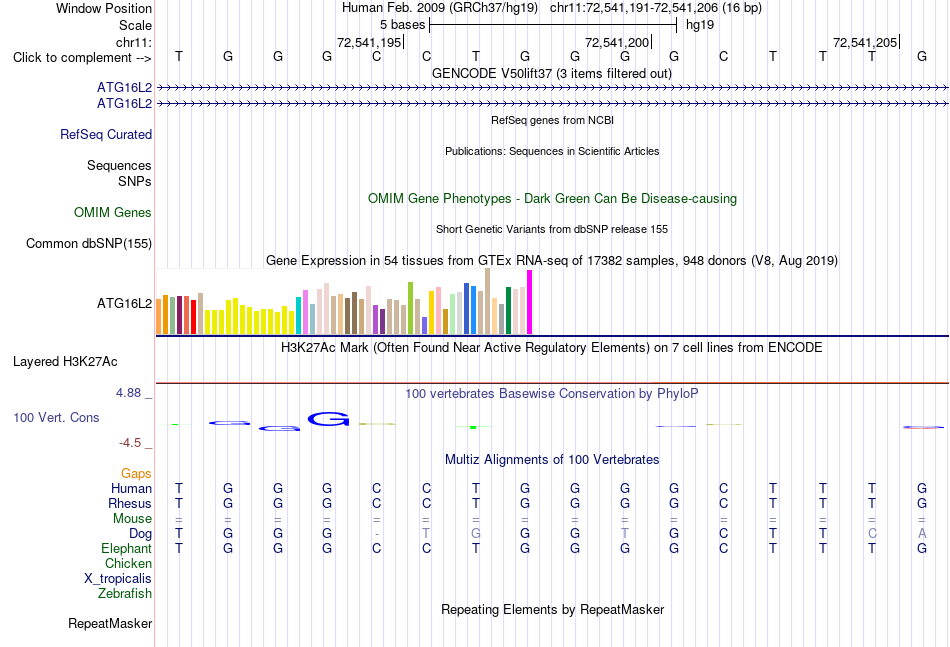The image size is (950, 647).
Task: Open the OMIM Genes track label
Action: pyautogui.click(x=113, y=213)
